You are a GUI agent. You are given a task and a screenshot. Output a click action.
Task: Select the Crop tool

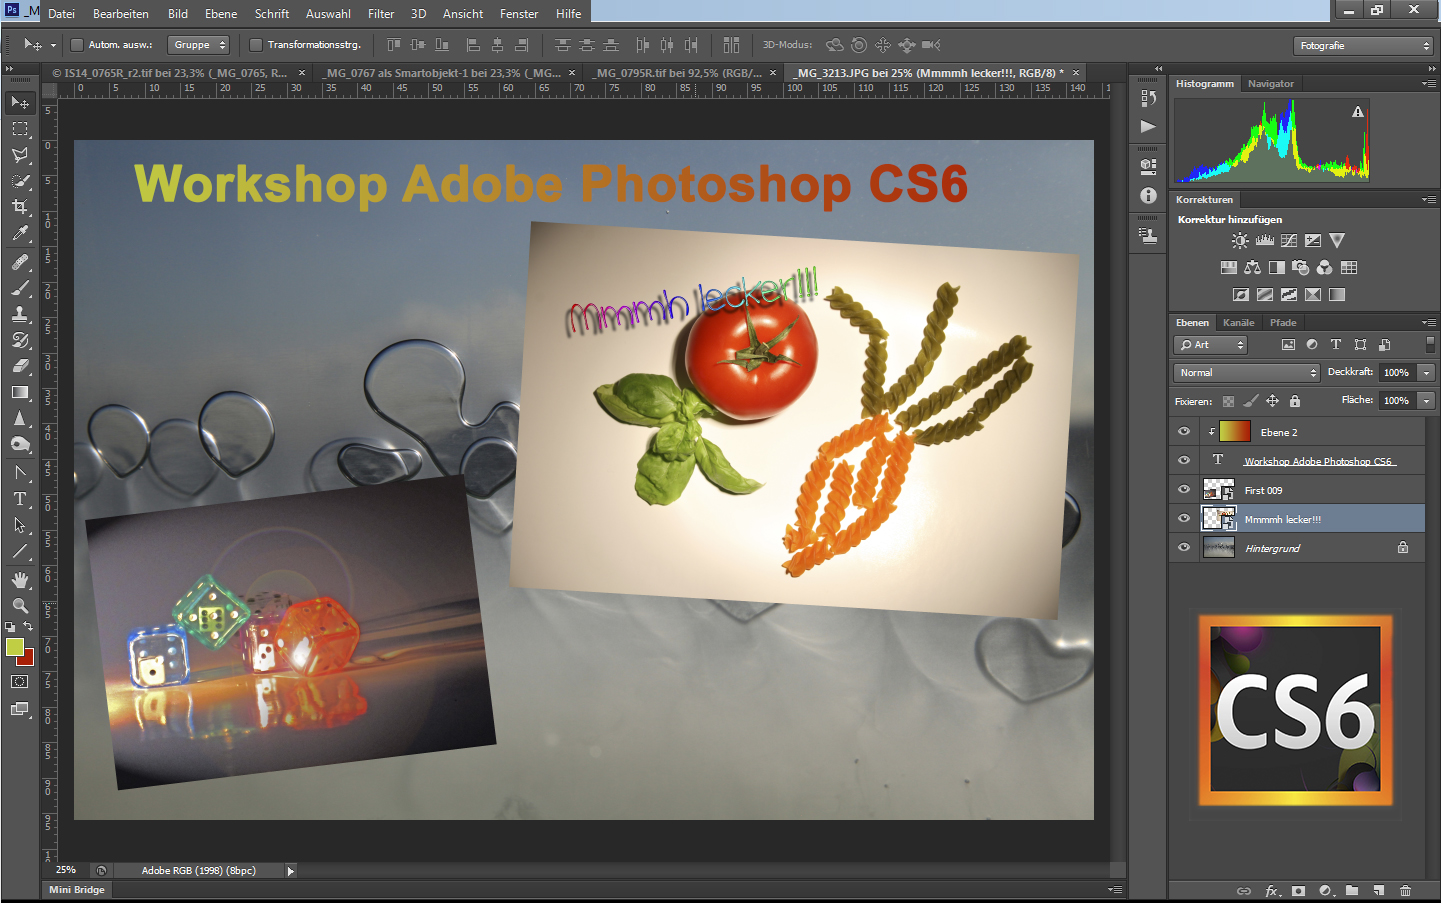(x=20, y=207)
